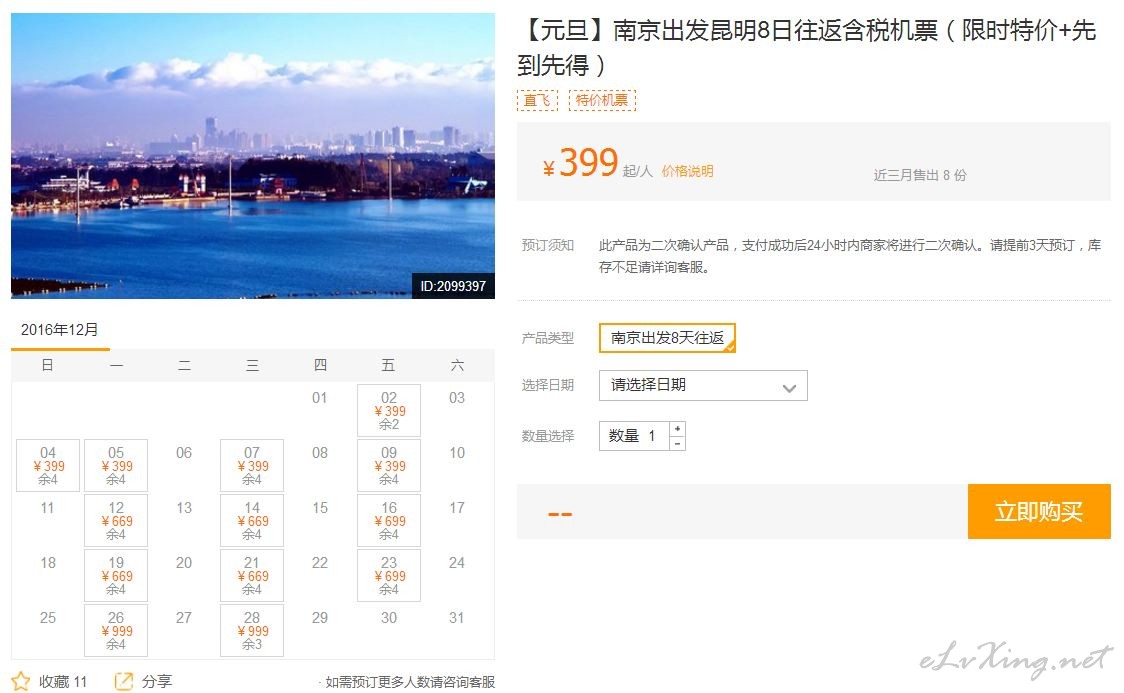1124x693 pixels.
Task: Choose December 28 priced ¥999
Action: [x=252, y=631]
